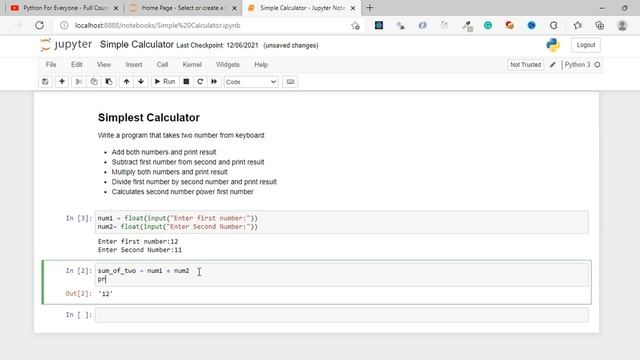Click the Out[2] '12' output
Viewport: 640px width, 360px height.
tap(105, 293)
